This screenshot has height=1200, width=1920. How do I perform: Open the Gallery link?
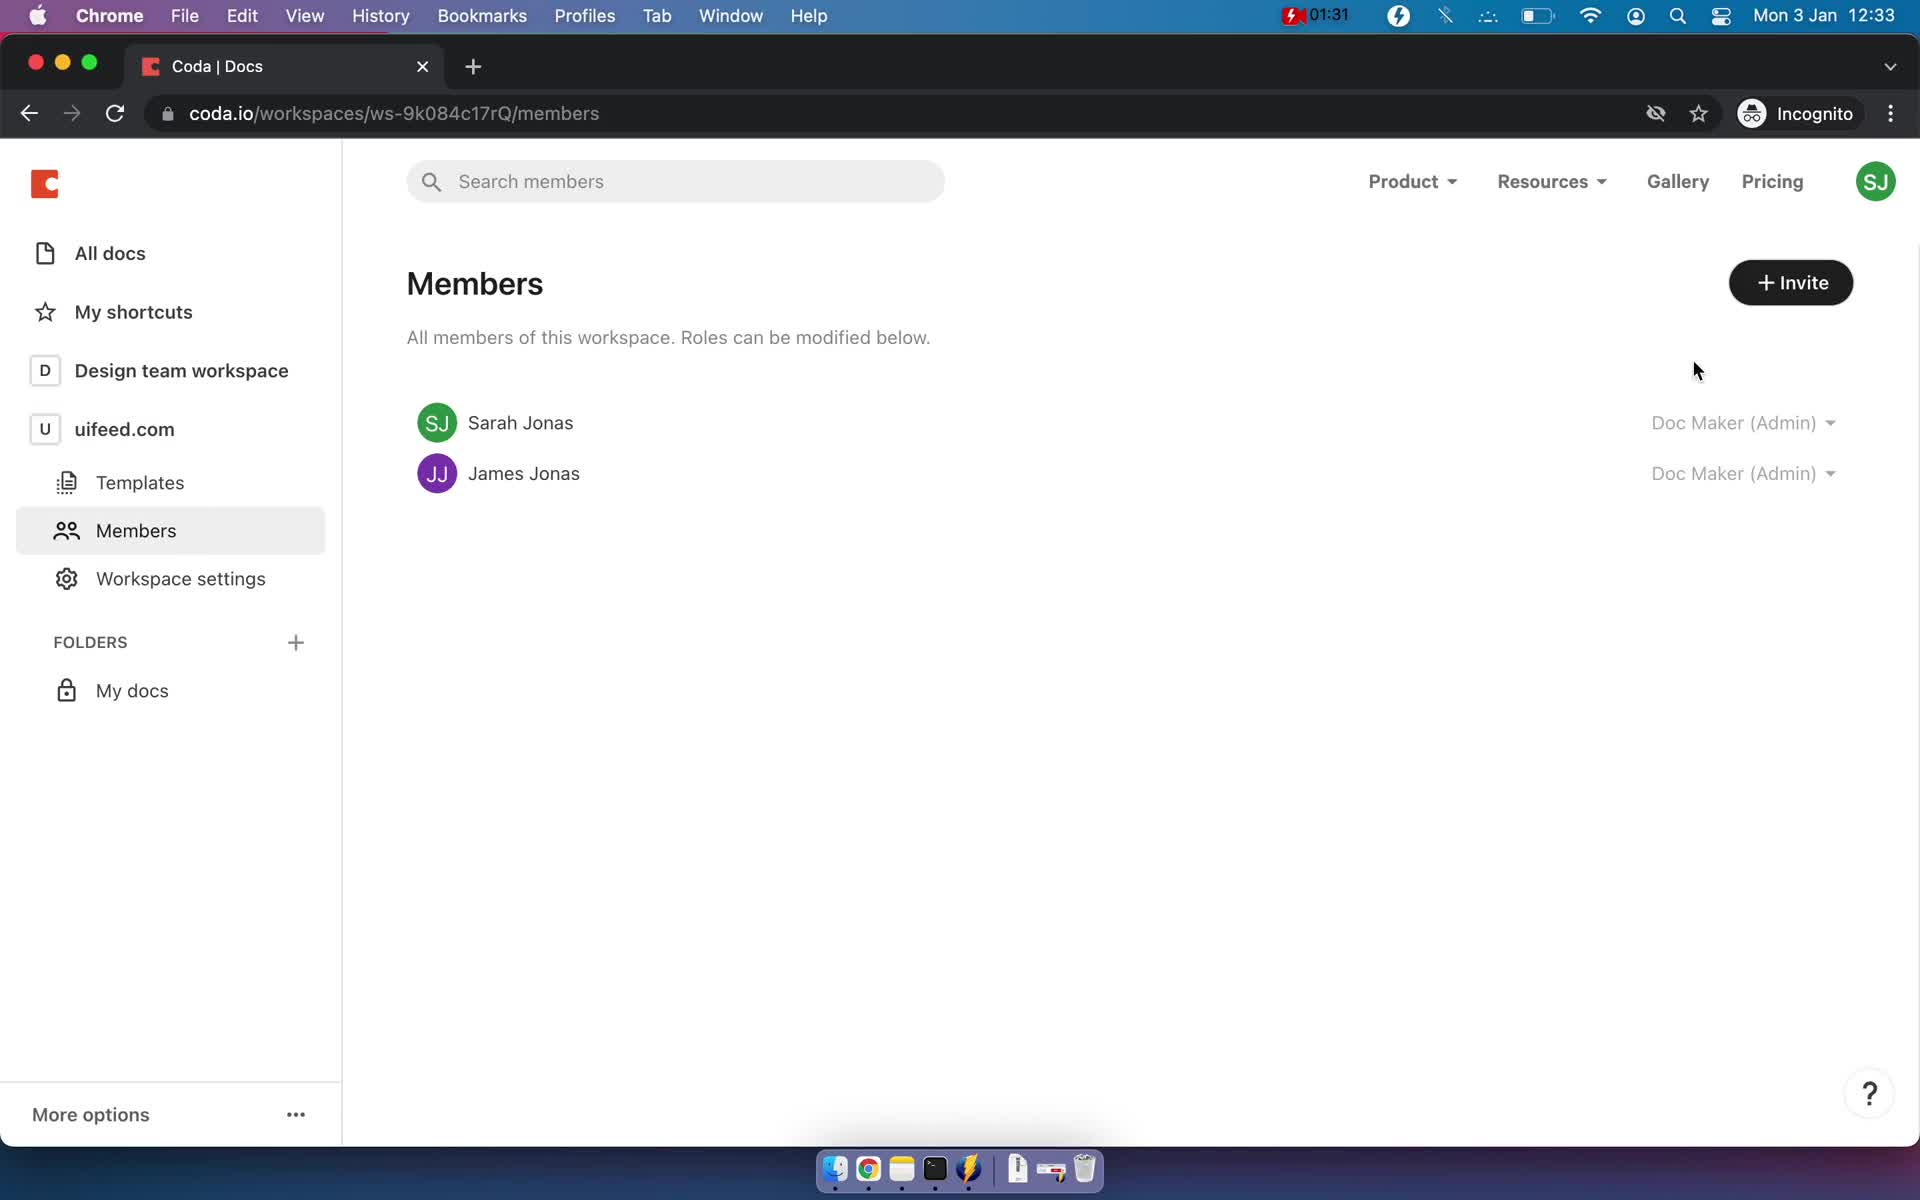[x=1677, y=182]
